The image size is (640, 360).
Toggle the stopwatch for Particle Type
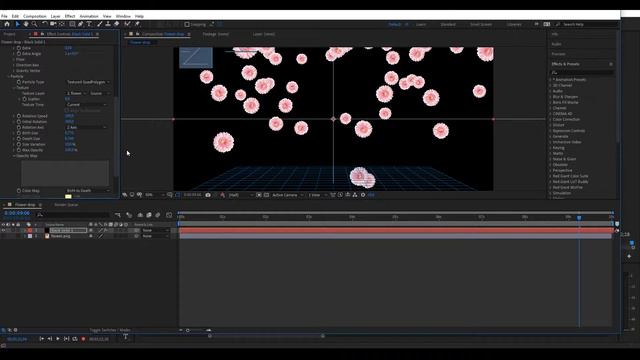click(x=19, y=82)
